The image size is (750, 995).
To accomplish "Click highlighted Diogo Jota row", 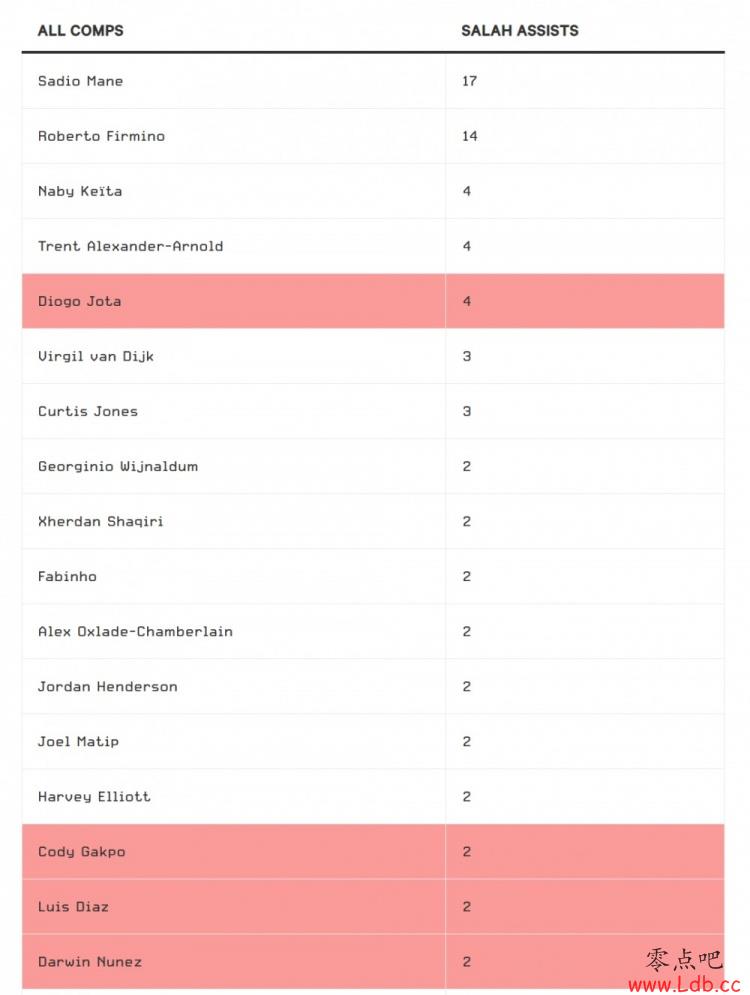I will 373,301.
